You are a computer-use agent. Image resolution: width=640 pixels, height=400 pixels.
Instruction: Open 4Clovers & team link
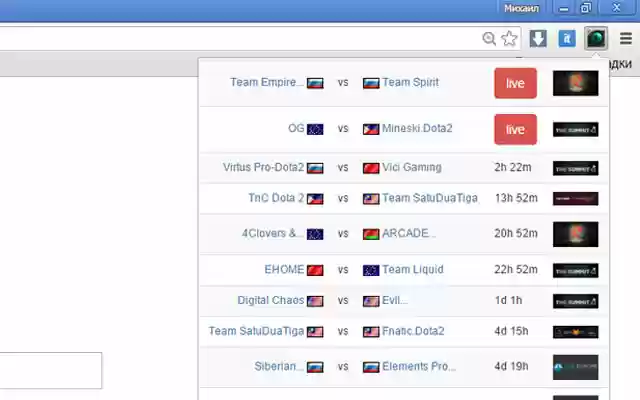tap(273, 233)
